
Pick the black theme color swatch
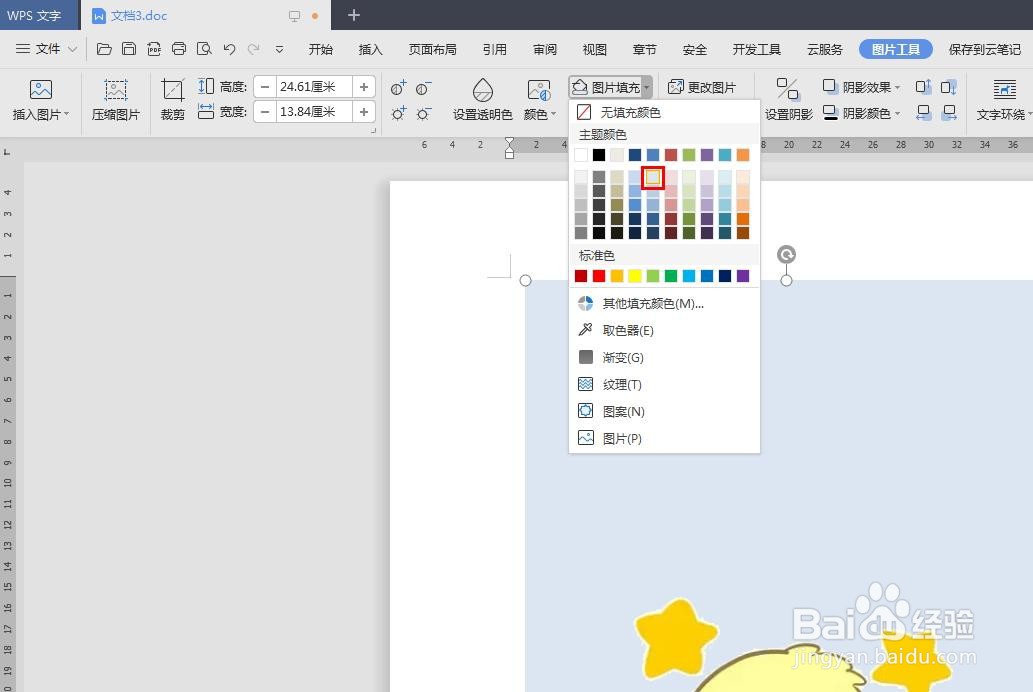(599, 155)
